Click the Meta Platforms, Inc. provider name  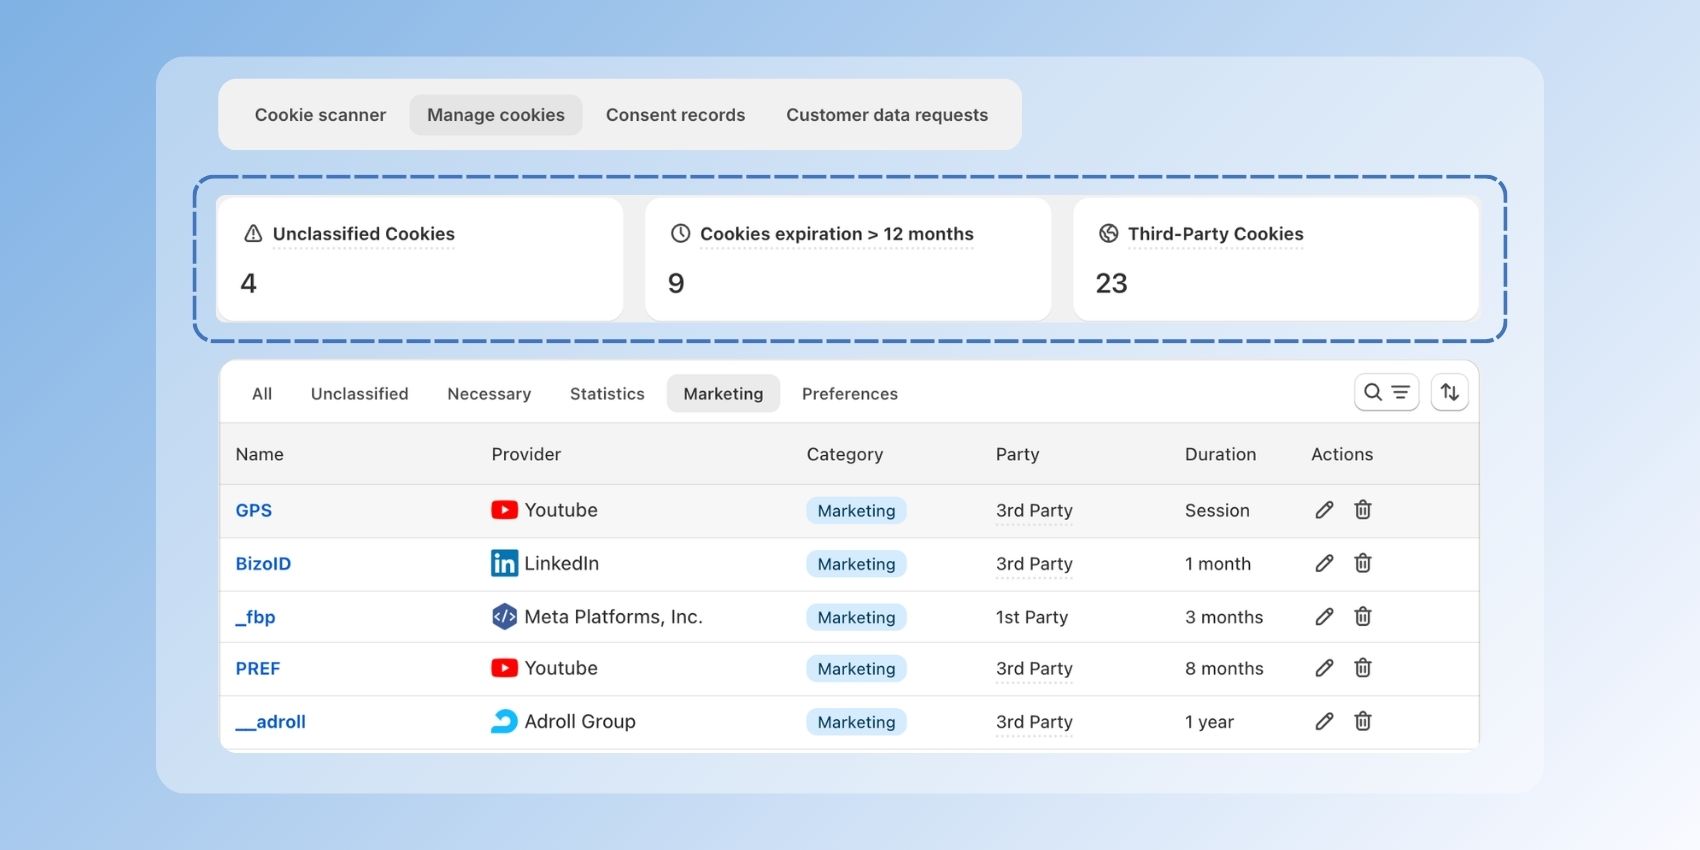(x=613, y=617)
